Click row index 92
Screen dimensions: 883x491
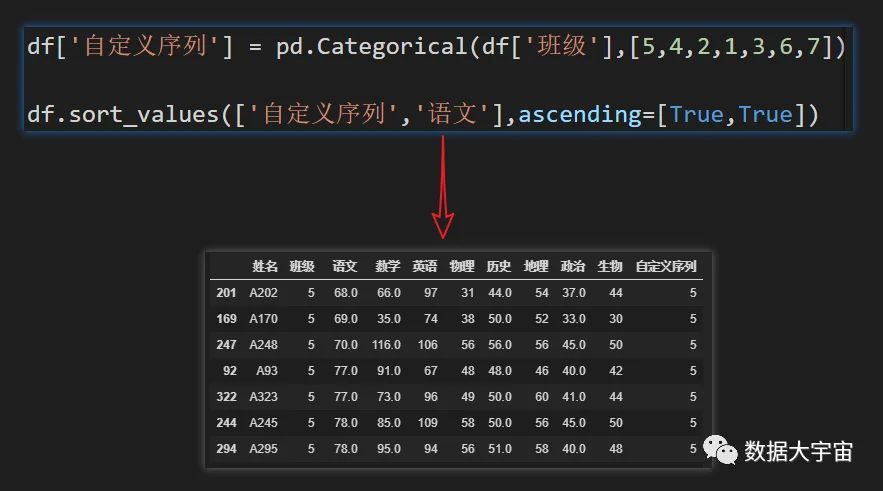[230, 371]
